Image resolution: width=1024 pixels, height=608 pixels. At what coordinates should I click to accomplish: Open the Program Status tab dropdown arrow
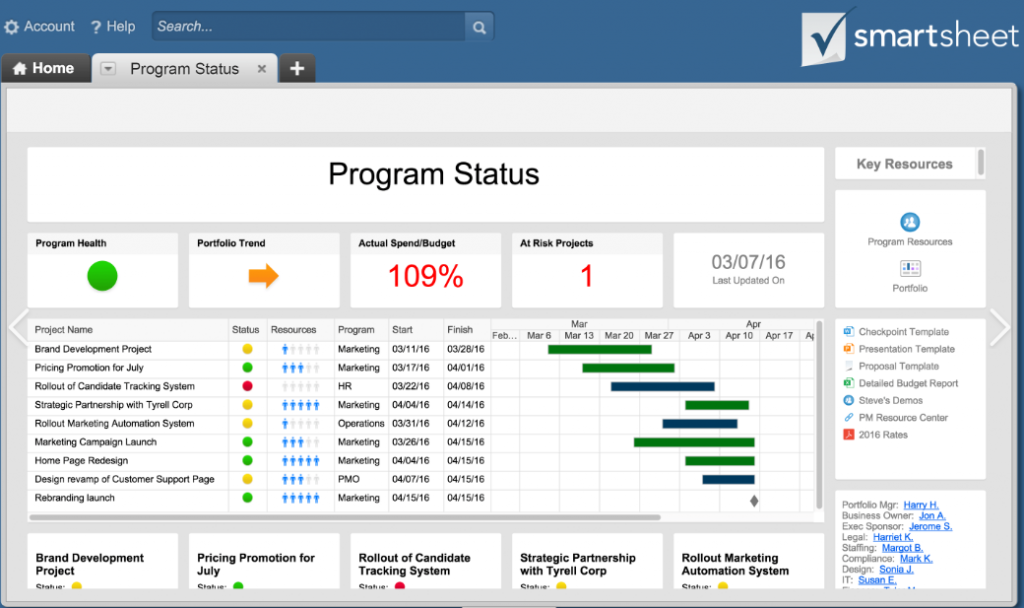(107, 68)
